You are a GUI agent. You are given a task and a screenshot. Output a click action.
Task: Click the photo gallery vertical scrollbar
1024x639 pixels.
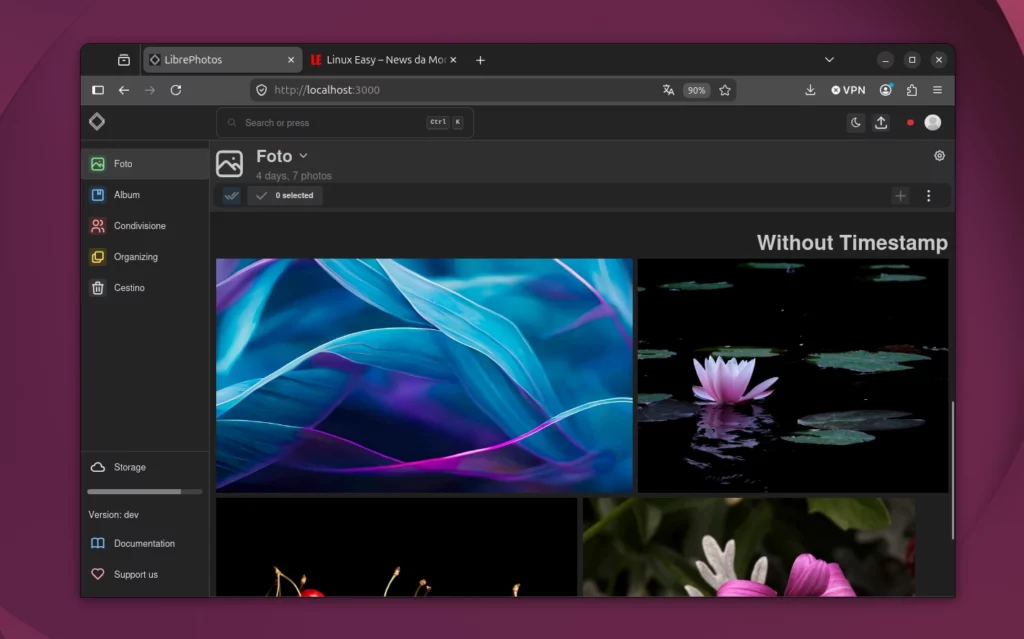tap(952, 470)
